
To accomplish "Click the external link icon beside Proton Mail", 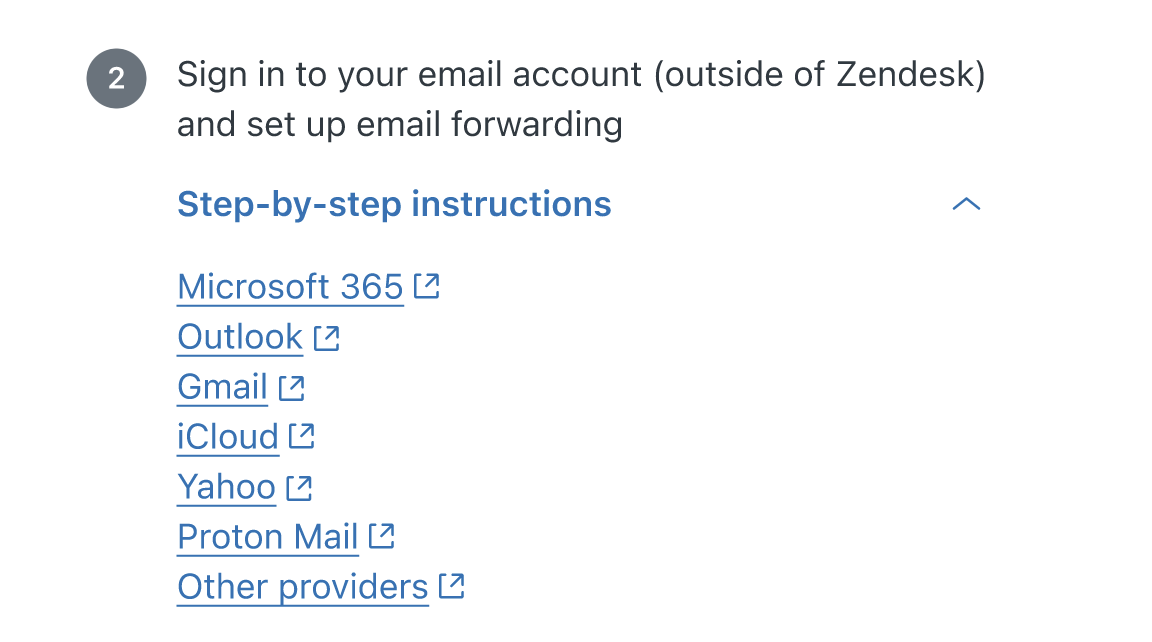I will pos(382,536).
